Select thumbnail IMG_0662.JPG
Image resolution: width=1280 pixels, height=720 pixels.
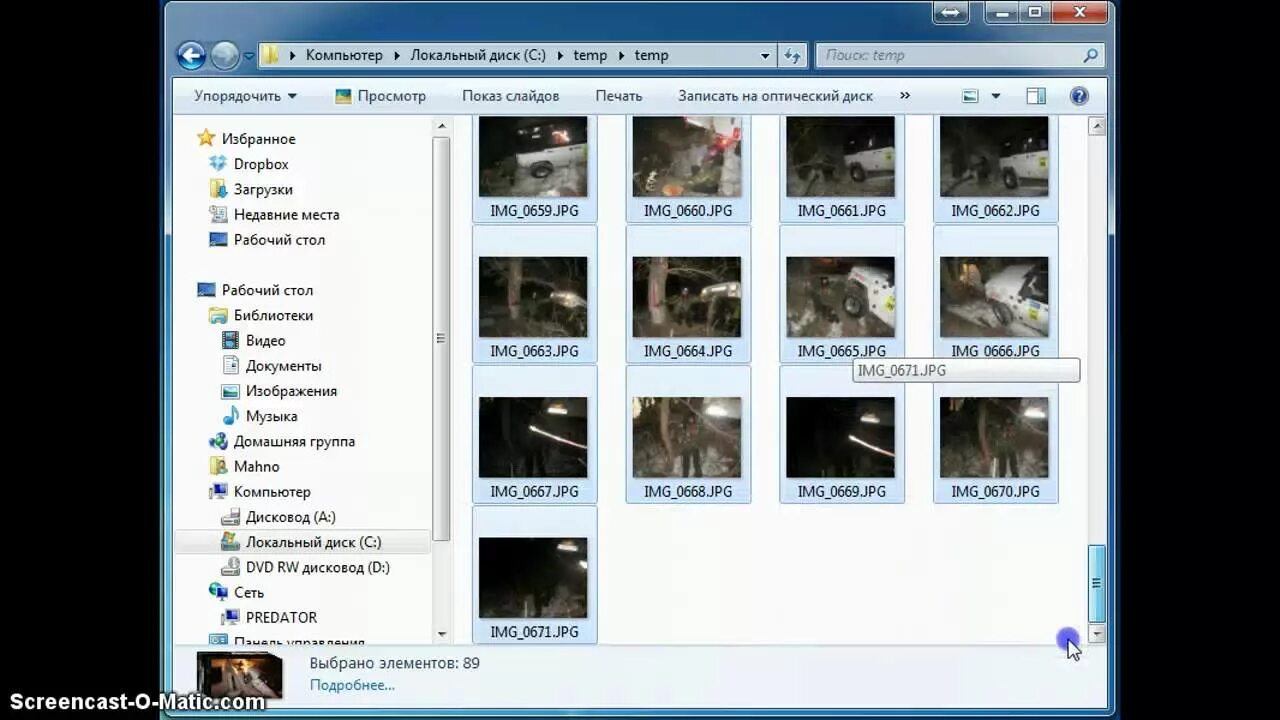point(995,167)
